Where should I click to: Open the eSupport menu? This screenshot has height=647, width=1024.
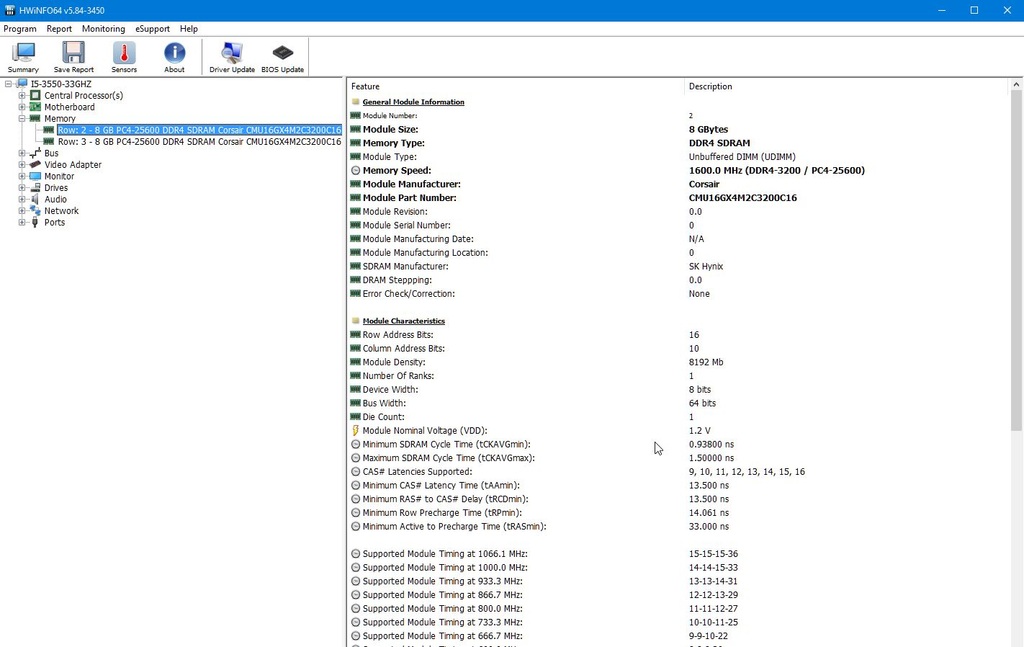tap(152, 29)
